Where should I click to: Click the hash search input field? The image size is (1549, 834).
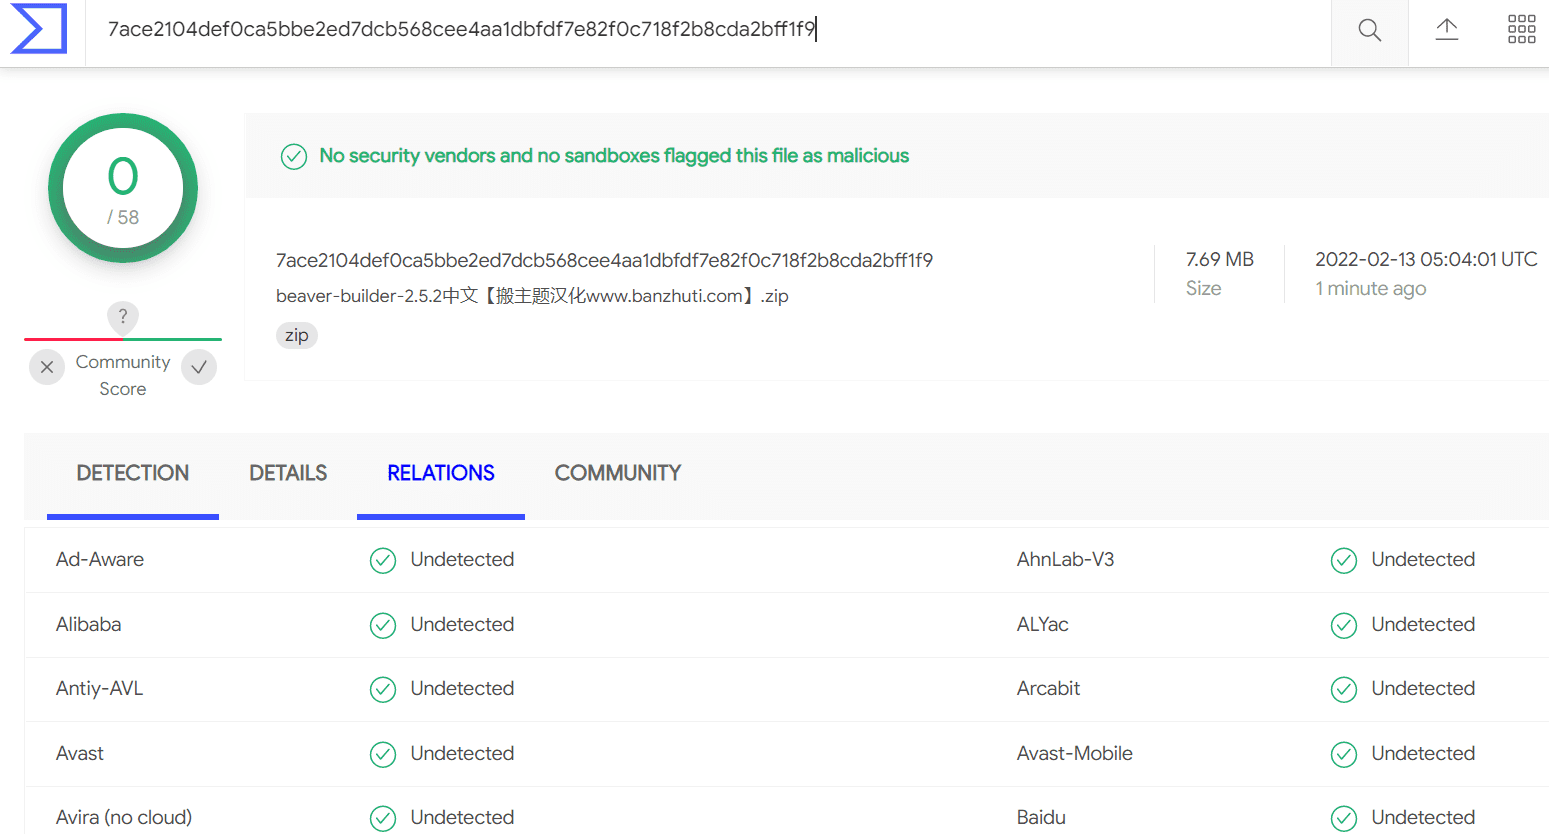(708, 30)
